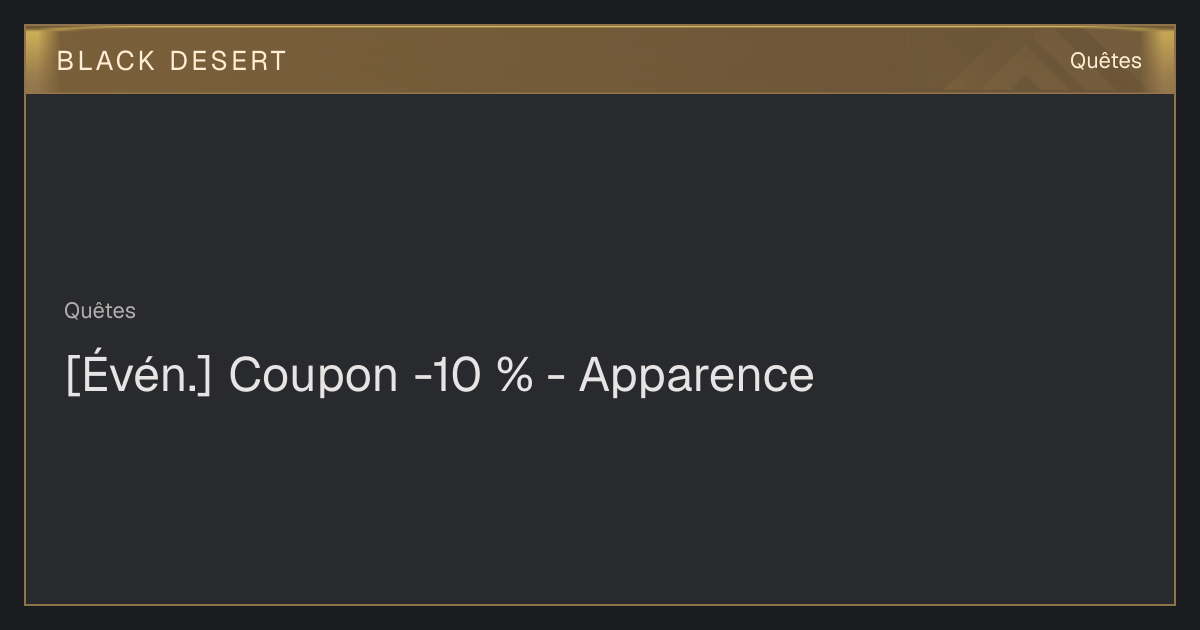Click the word BLACK in the logo
The width and height of the screenshot is (1200, 630).
click(x=106, y=61)
